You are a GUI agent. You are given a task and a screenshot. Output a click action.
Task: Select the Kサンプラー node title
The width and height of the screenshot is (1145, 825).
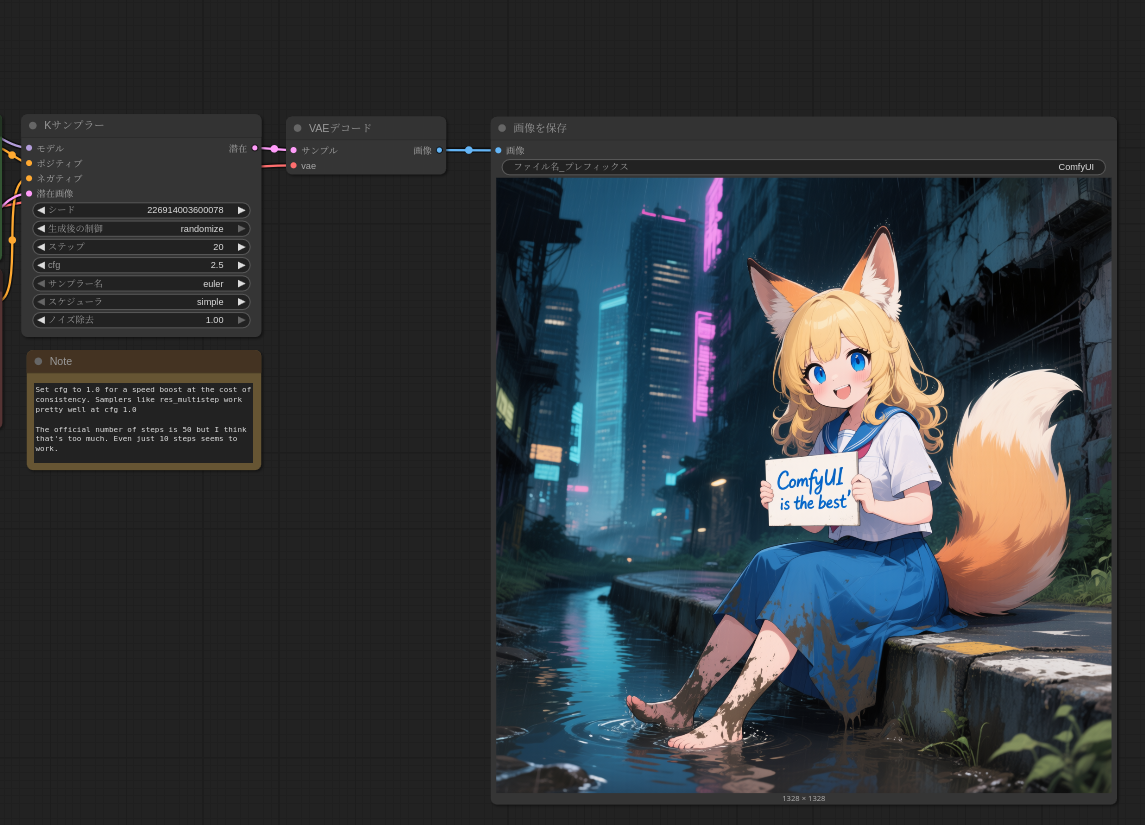(x=74, y=125)
